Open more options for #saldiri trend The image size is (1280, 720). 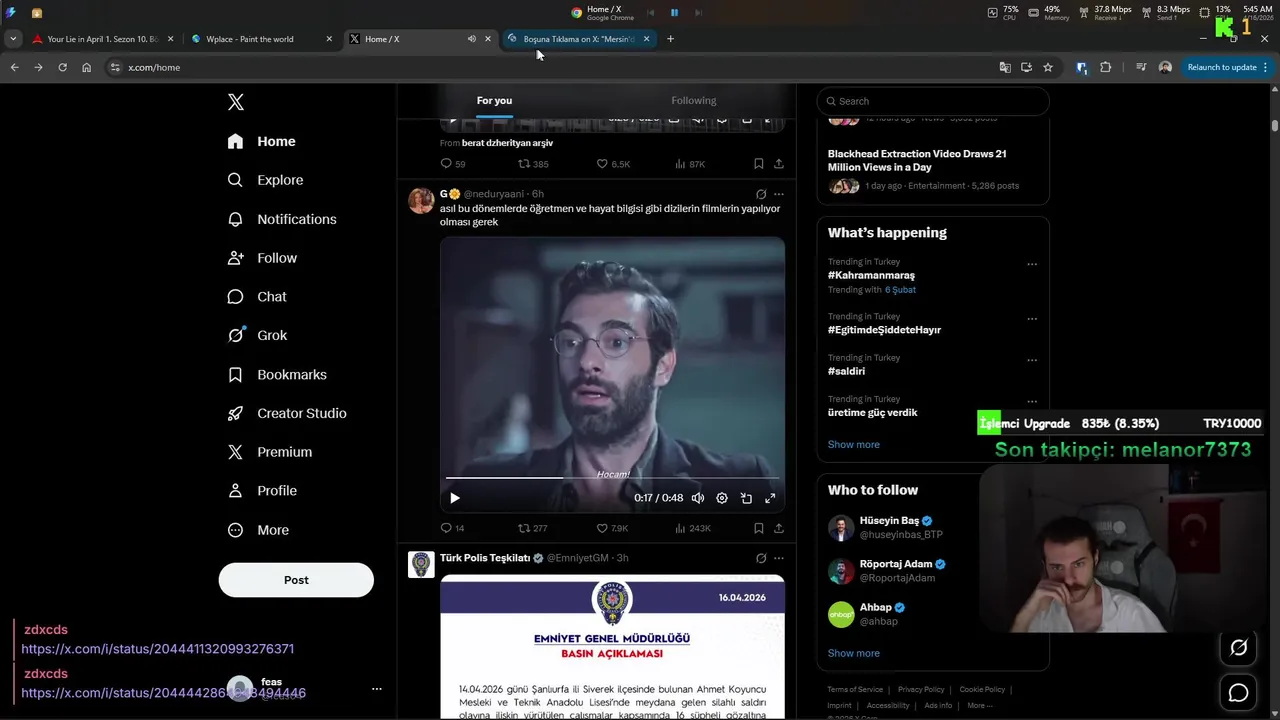point(1032,360)
